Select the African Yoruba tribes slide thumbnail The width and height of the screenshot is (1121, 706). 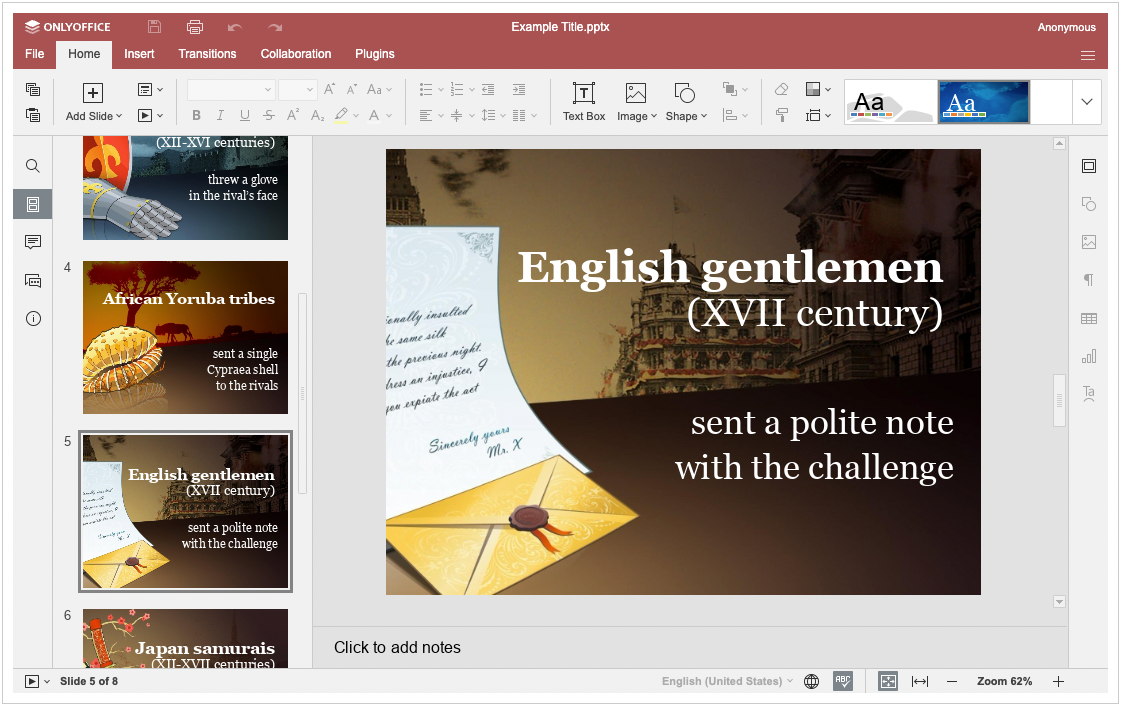pyautogui.click(x=185, y=337)
